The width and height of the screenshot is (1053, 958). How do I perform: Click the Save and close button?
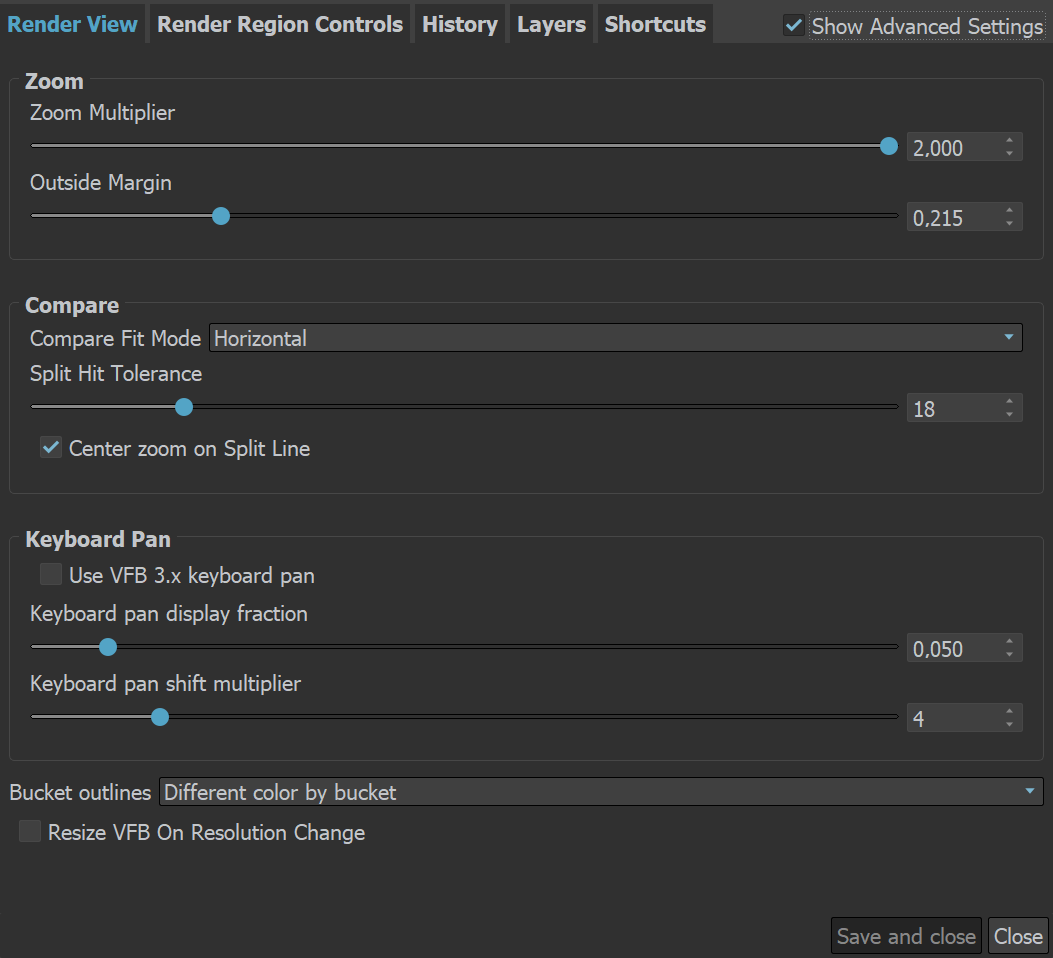905,936
